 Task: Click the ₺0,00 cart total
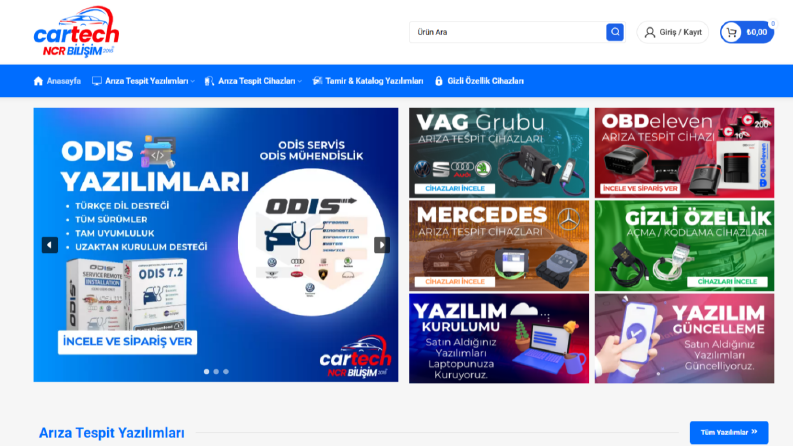point(757,32)
